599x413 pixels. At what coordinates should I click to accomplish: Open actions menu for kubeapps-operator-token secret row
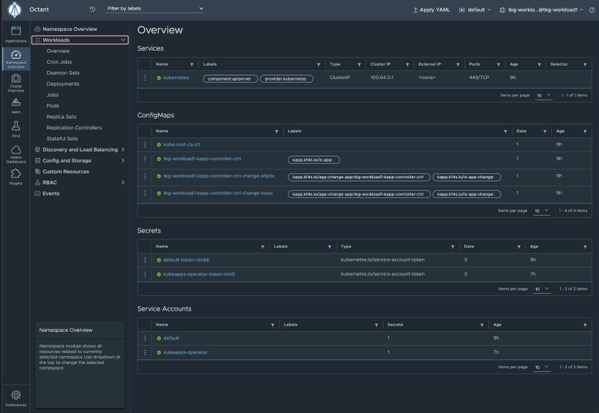coord(145,274)
